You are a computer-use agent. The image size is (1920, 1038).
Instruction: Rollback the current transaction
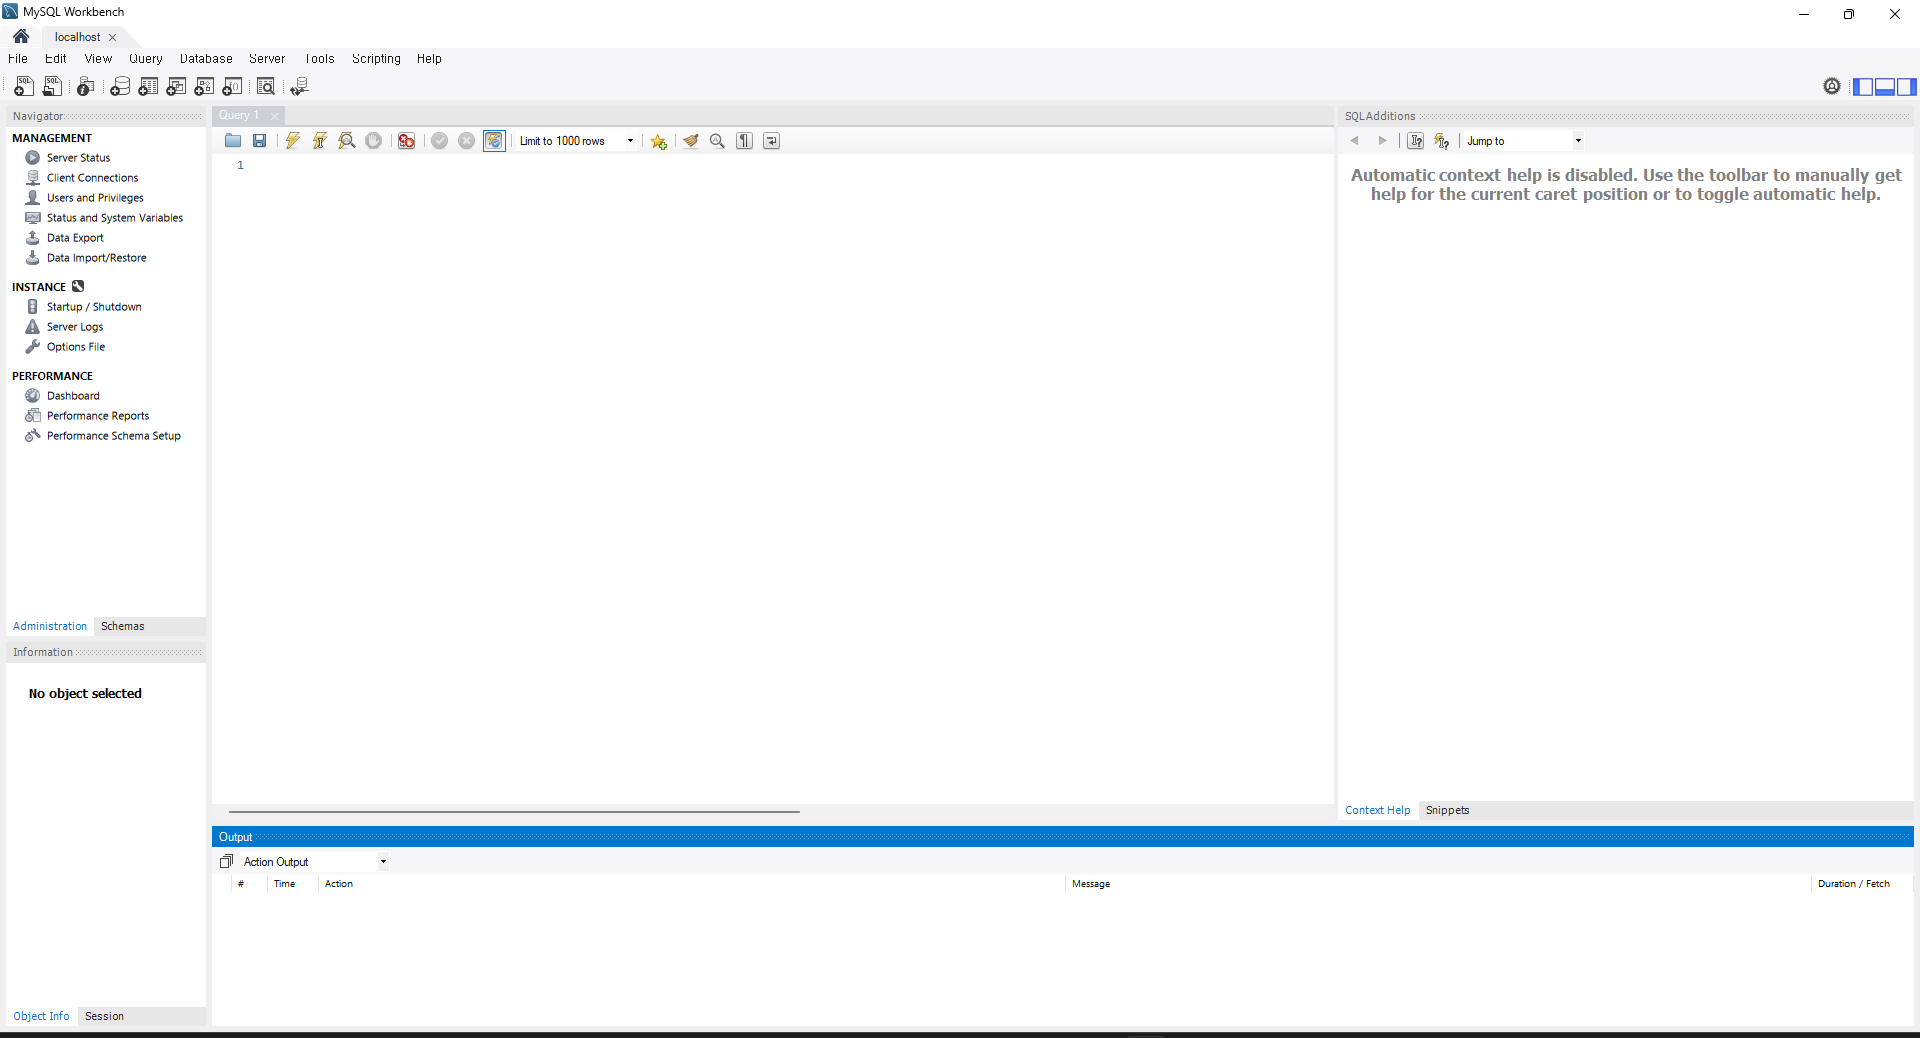(467, 141)
